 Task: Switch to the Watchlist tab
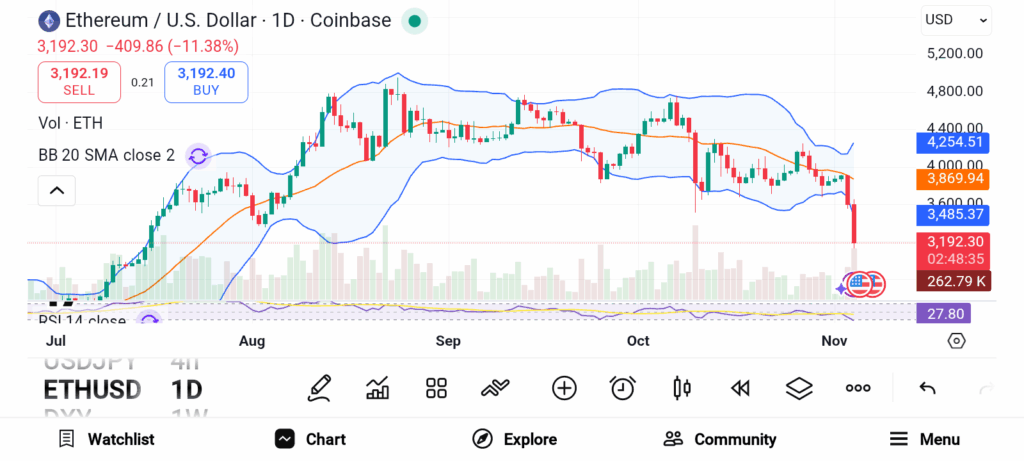point(106,439)
